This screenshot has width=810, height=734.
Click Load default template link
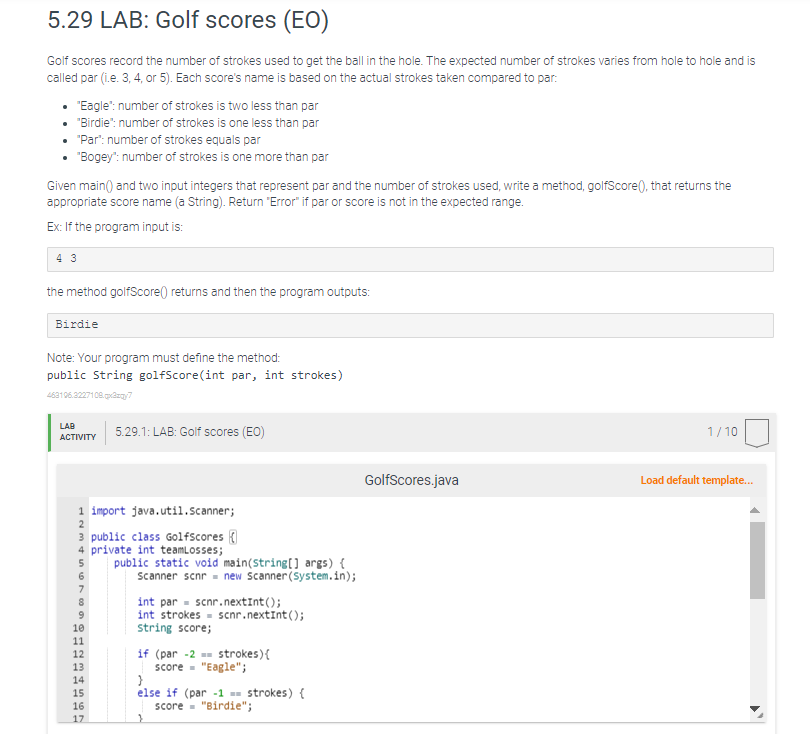pos(696,480)
